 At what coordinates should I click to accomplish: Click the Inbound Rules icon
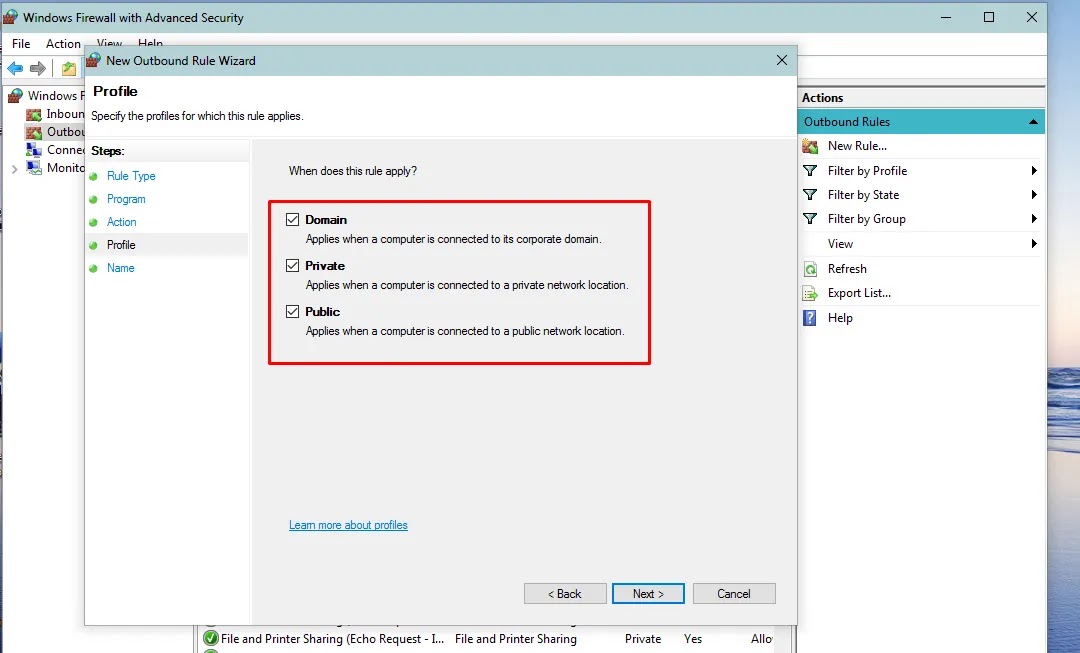34,114
